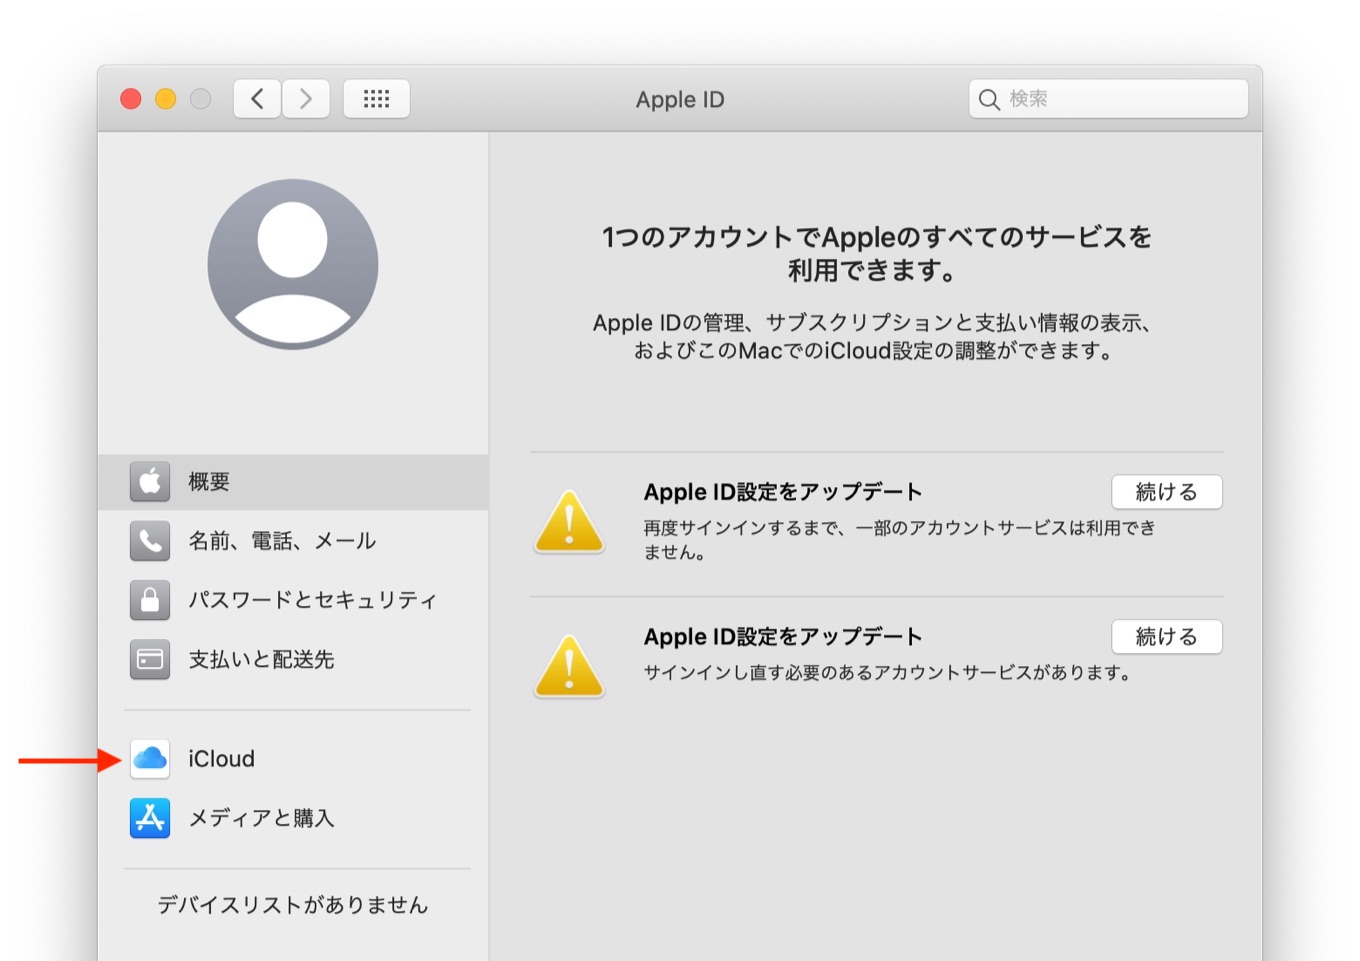Click the 1つのアカウントでApple heading

point(876,253)
